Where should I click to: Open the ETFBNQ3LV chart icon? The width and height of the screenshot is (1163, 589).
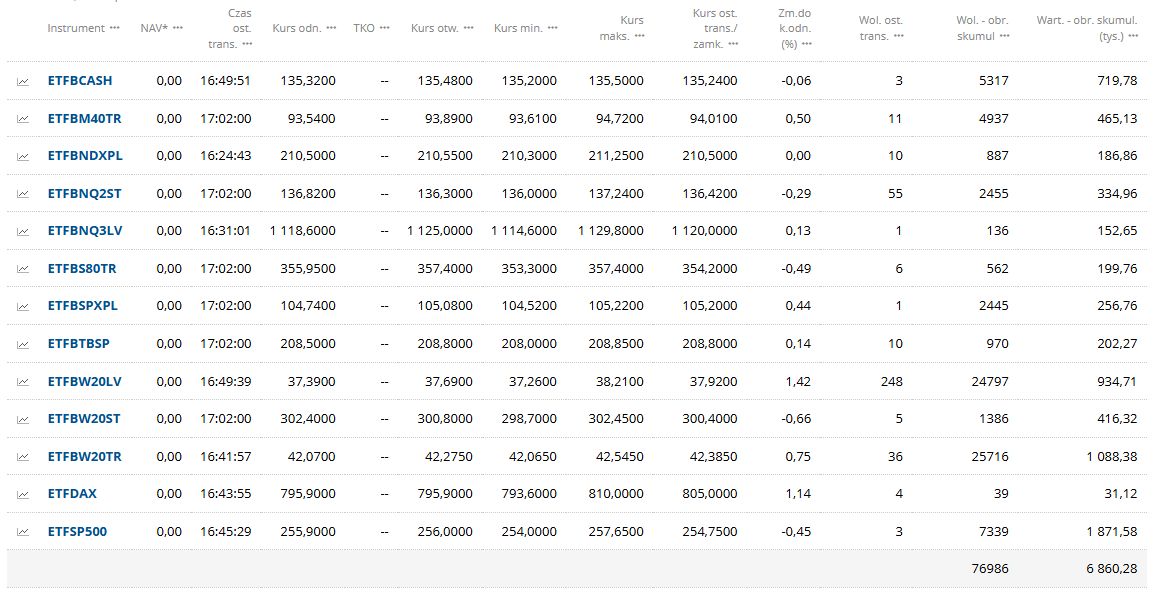23,231
